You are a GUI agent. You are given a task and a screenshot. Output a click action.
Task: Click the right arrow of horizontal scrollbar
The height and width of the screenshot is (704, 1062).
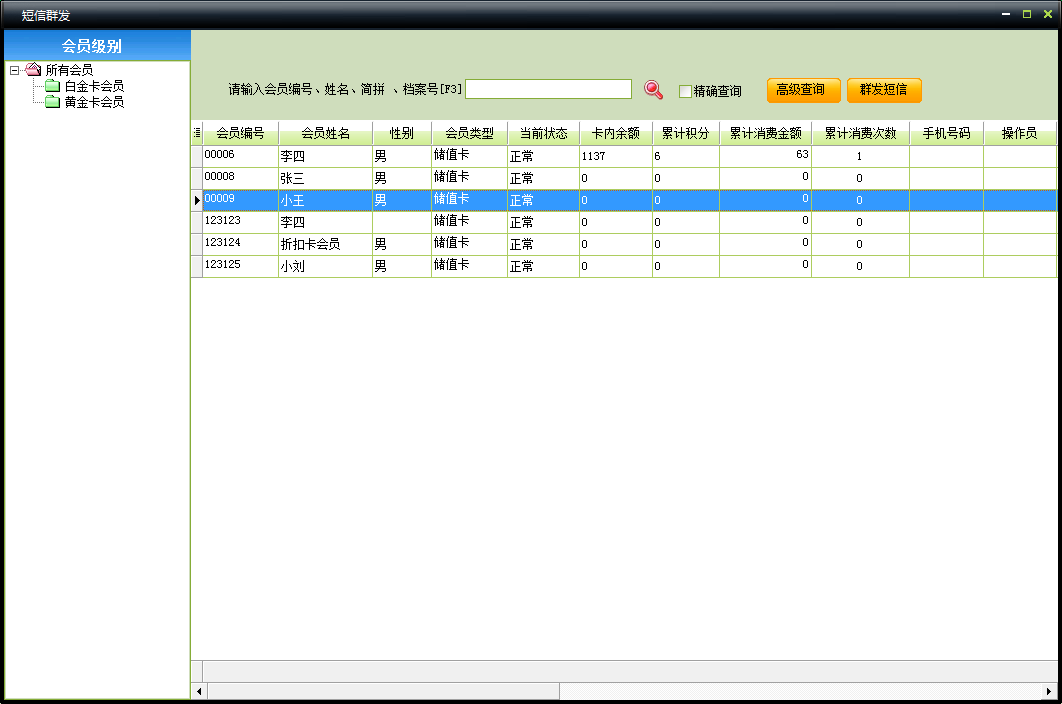1049,691
